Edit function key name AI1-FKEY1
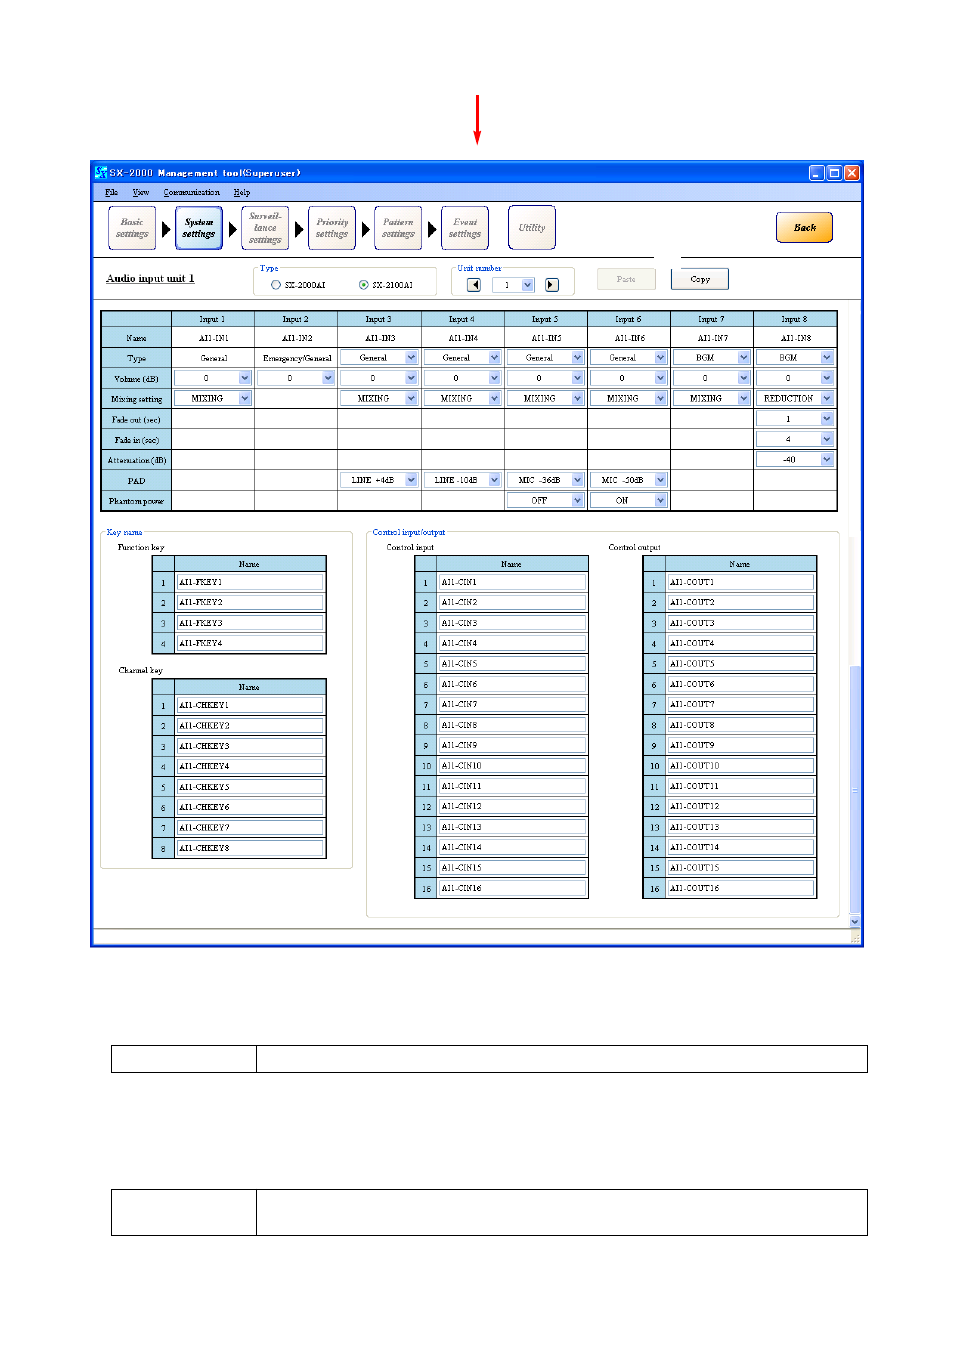Screen dimensions: 954x1350 [250, 582]
